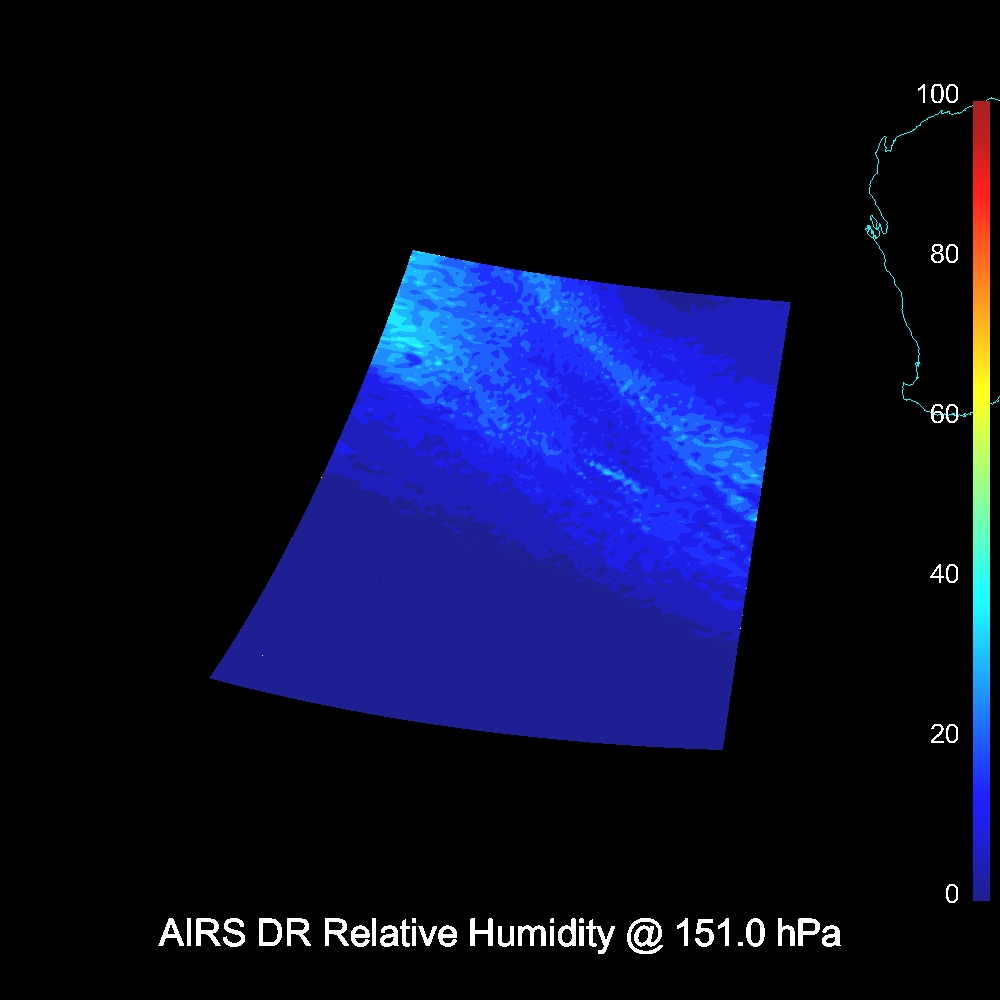1000x1000 pixels.
Task: Click the colorbar tick label 20
Action: pyautogui.click(x=944, y=734)
